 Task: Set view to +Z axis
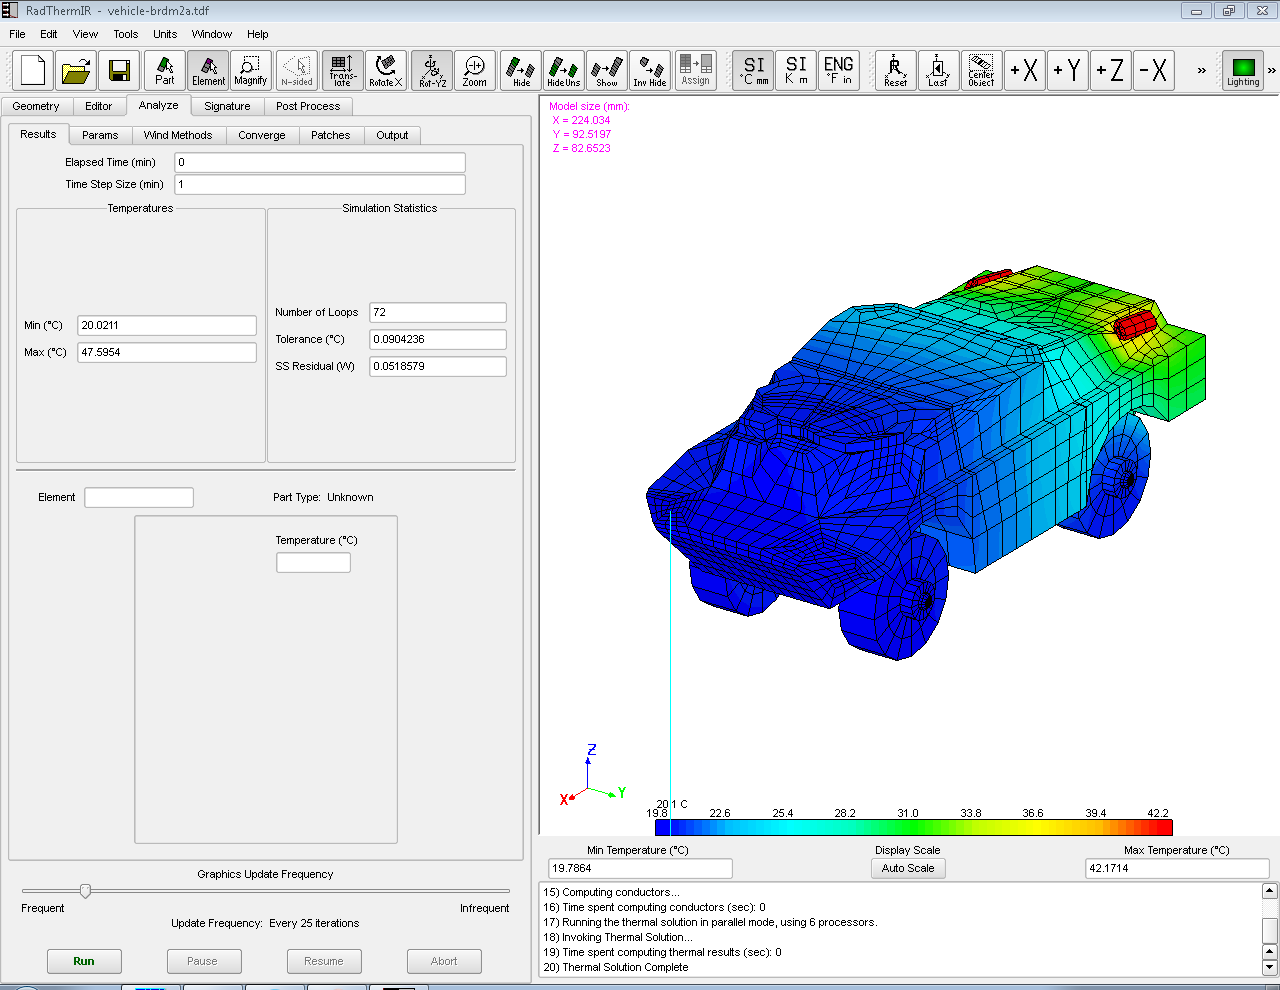pos(1111,71)
